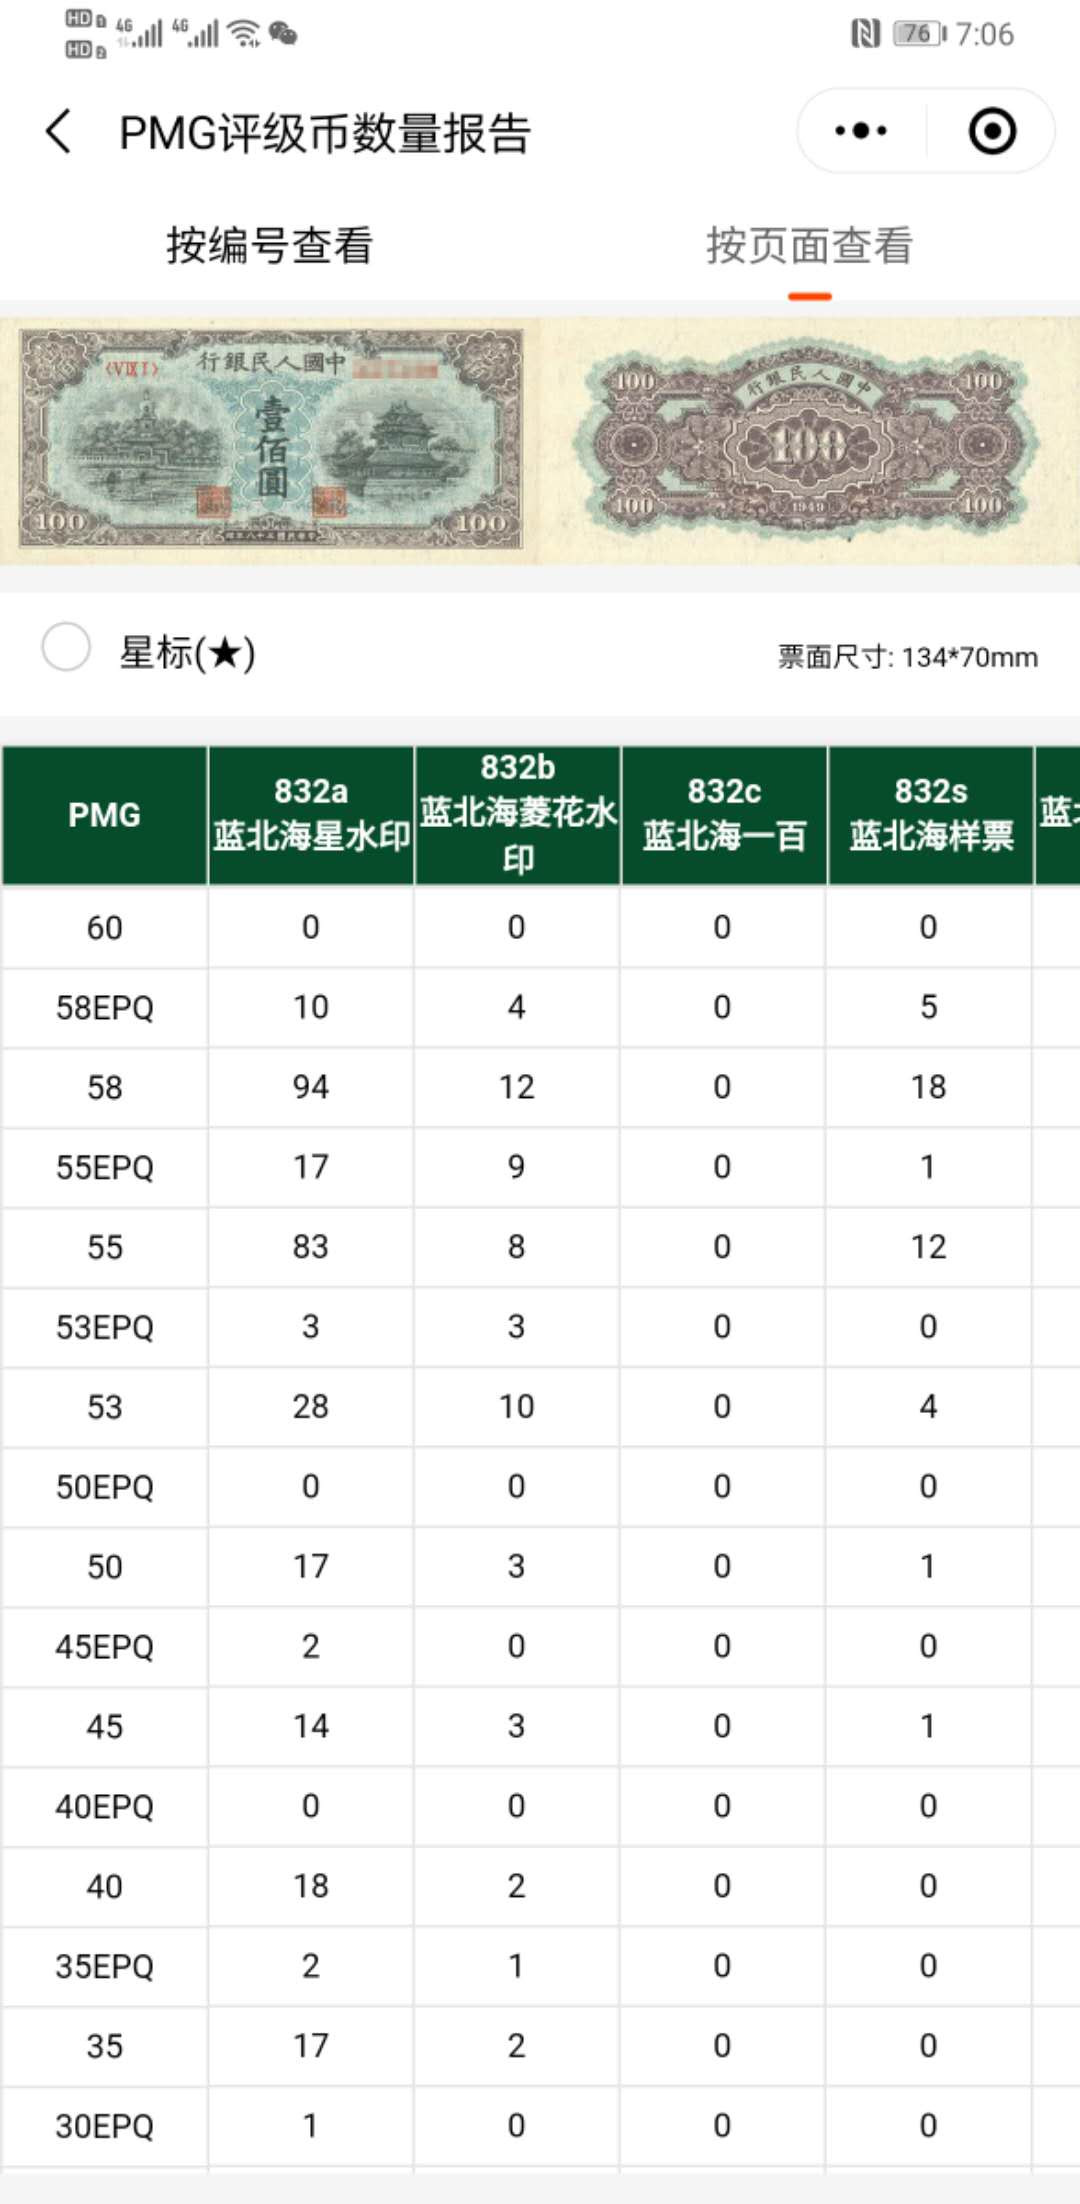Click the value 94 under column 832a
Image resolution: width=1080 pixels, height=2204 pixels.
[x=309, y=1087]
